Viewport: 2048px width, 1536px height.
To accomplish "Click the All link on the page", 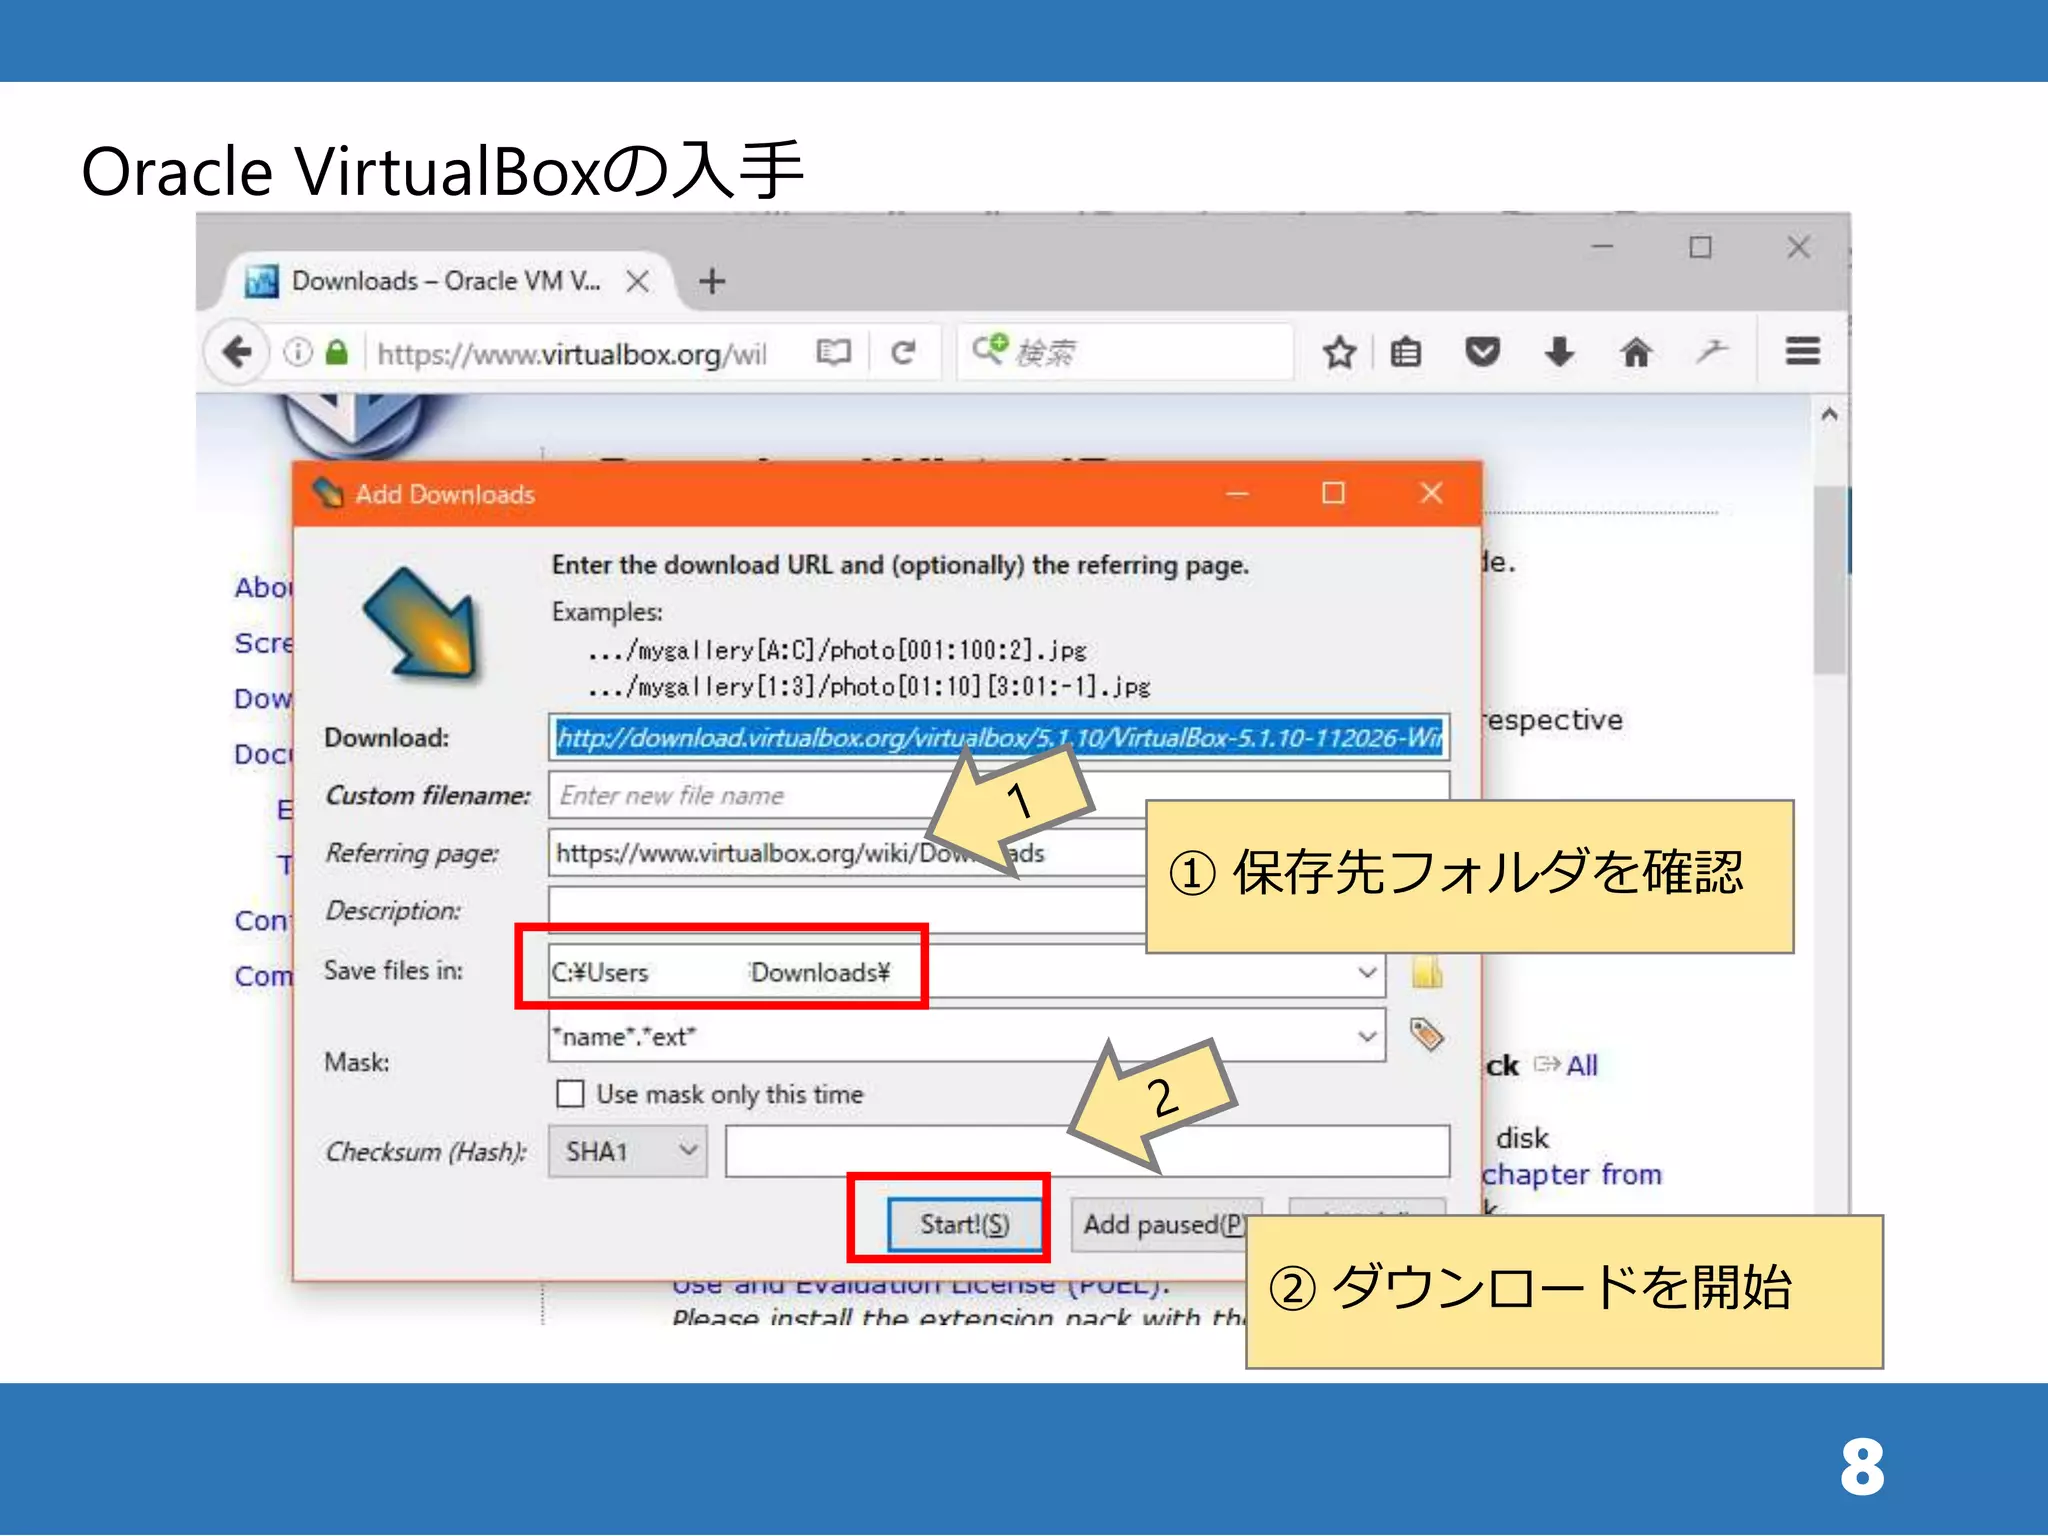I will (1581, 1066).
